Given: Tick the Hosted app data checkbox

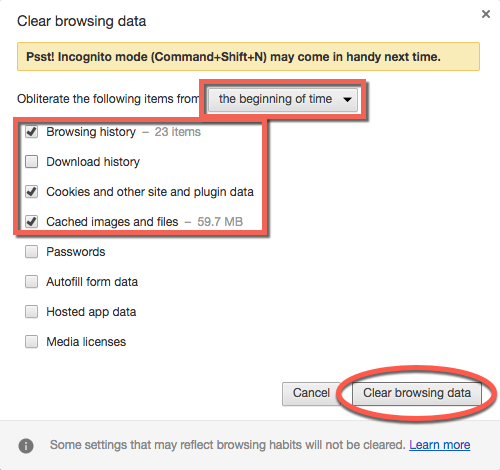Looking at the screenshot, I should [32, 312].
